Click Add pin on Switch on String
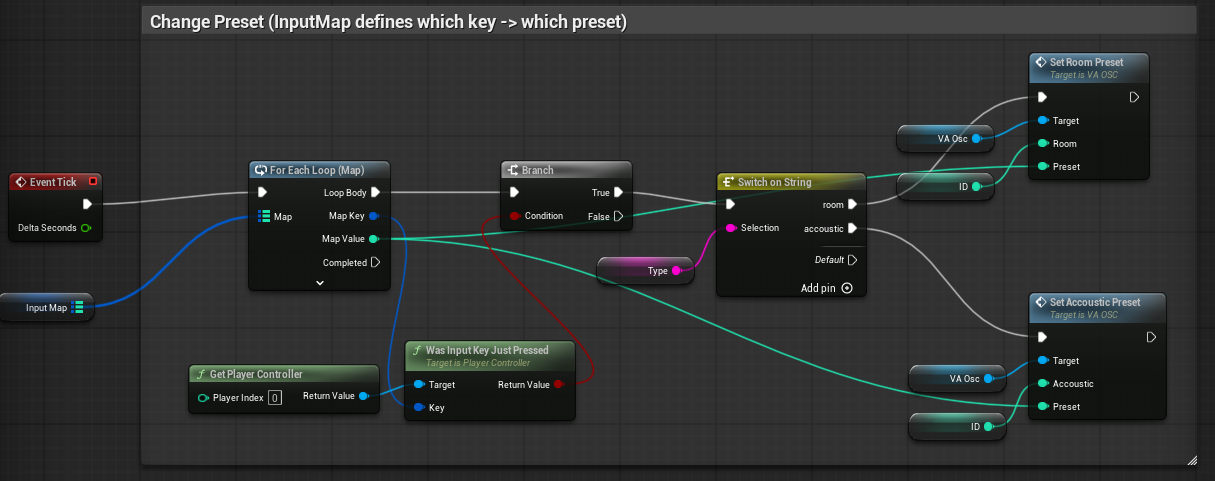Screen dimensions: 1215x481 point(827,288)
